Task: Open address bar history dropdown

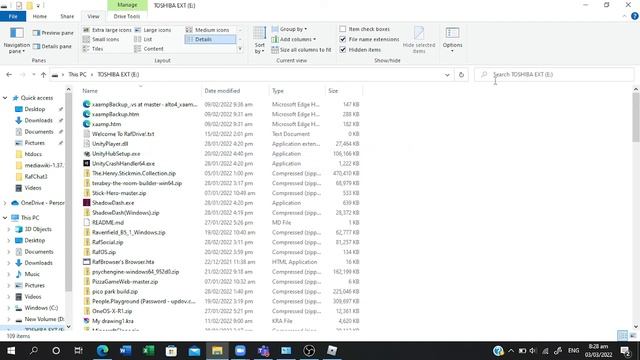Action: (x=447, y=75)
